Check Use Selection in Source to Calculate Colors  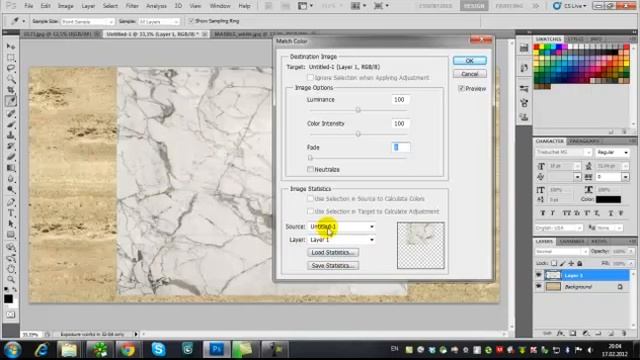[x=310, y=198]
